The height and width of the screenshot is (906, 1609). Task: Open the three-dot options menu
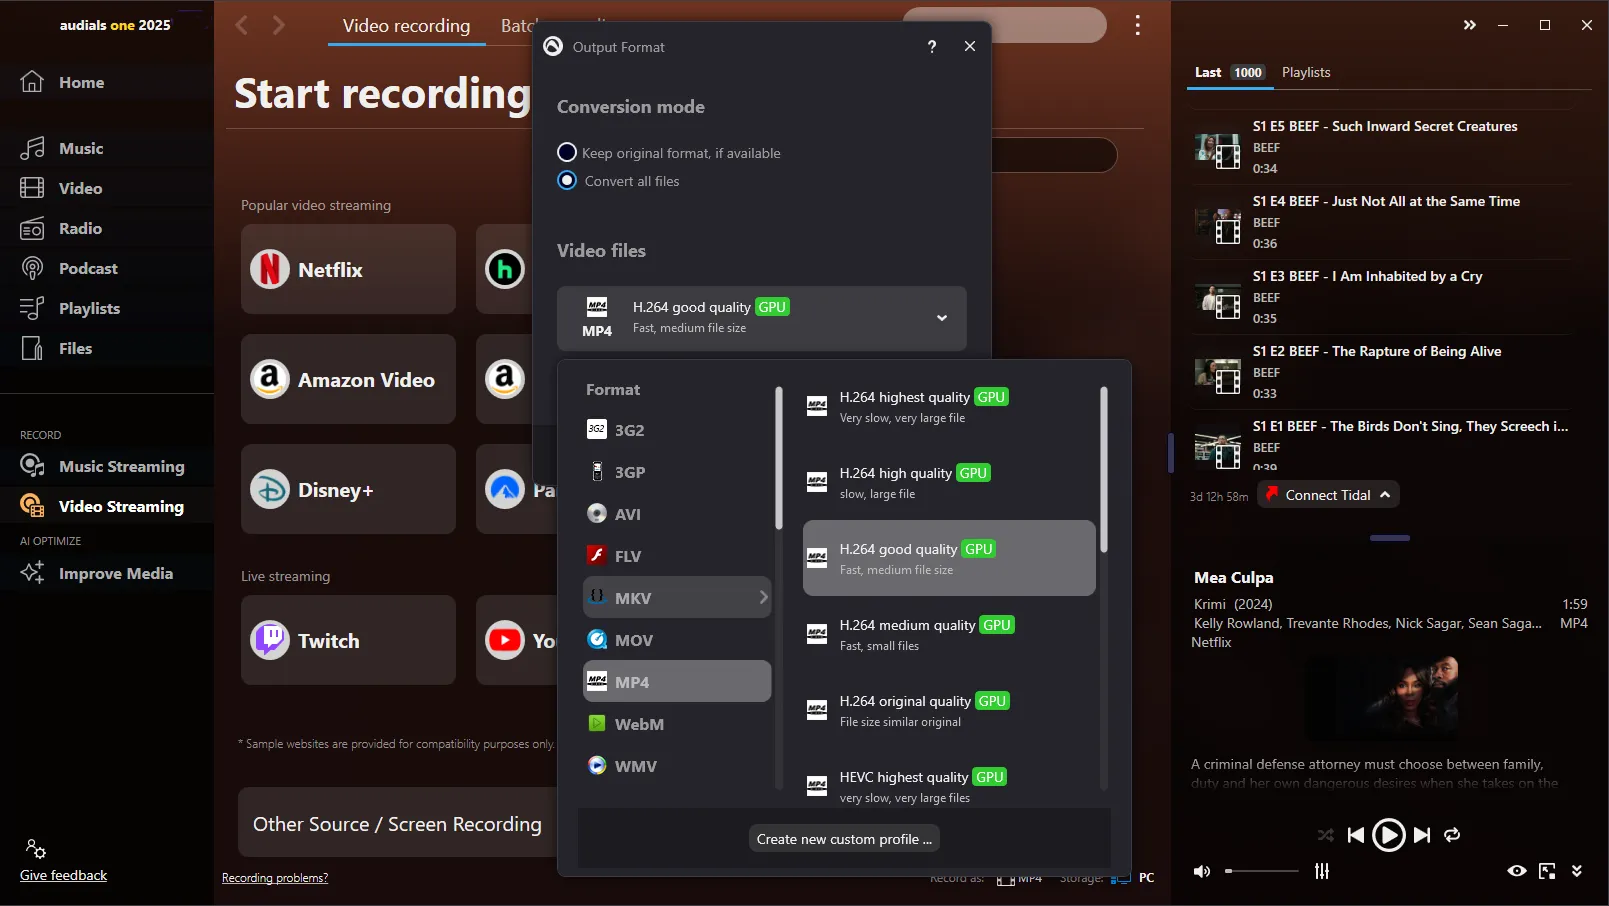[x=1137, y=25]
